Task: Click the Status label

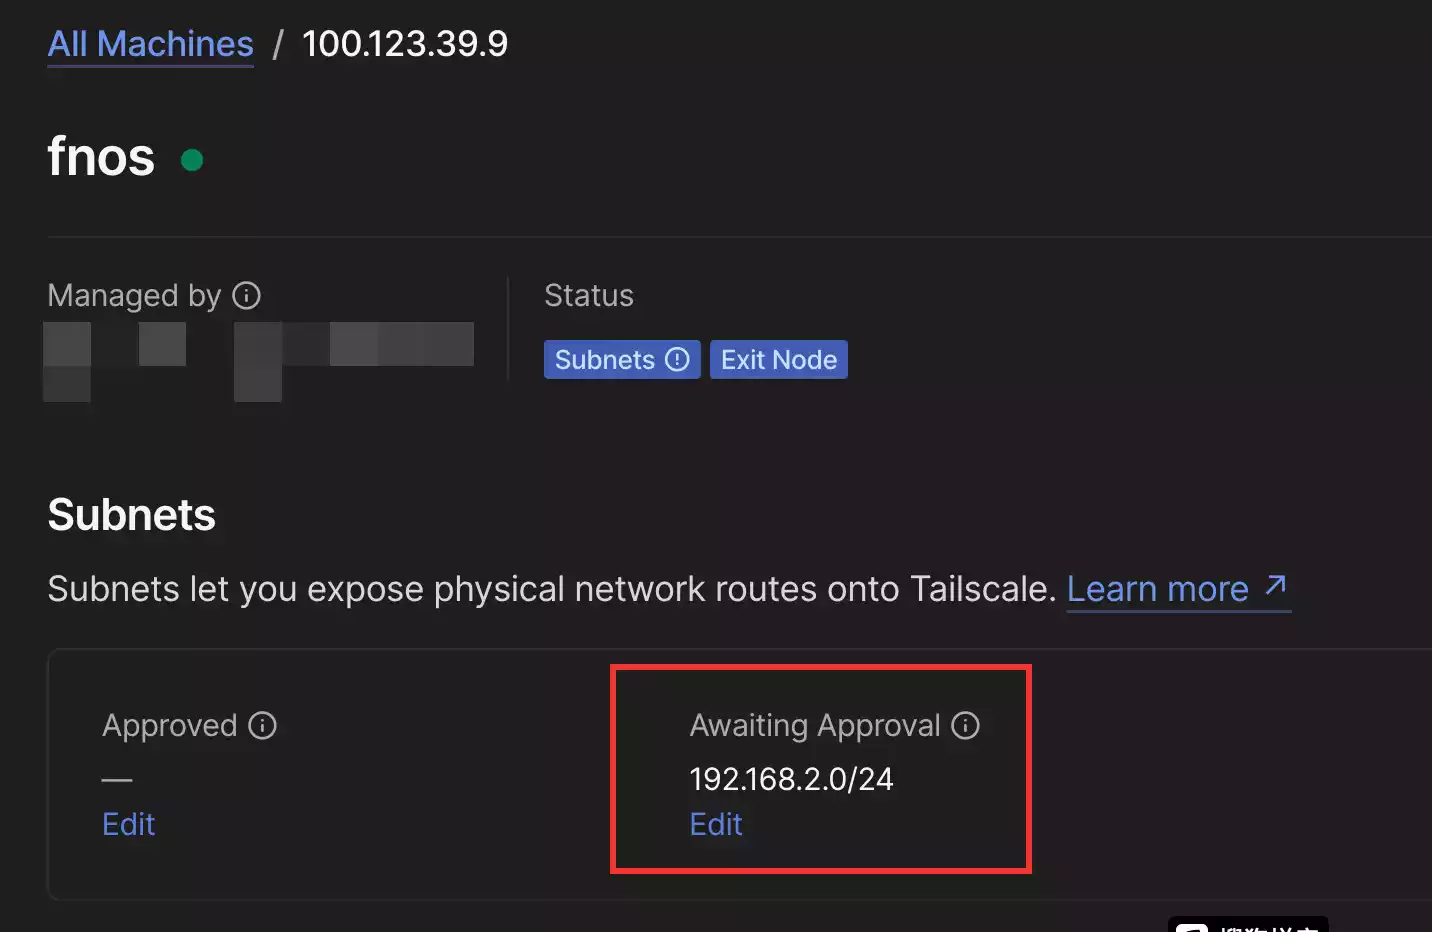Action: [588, 296]
